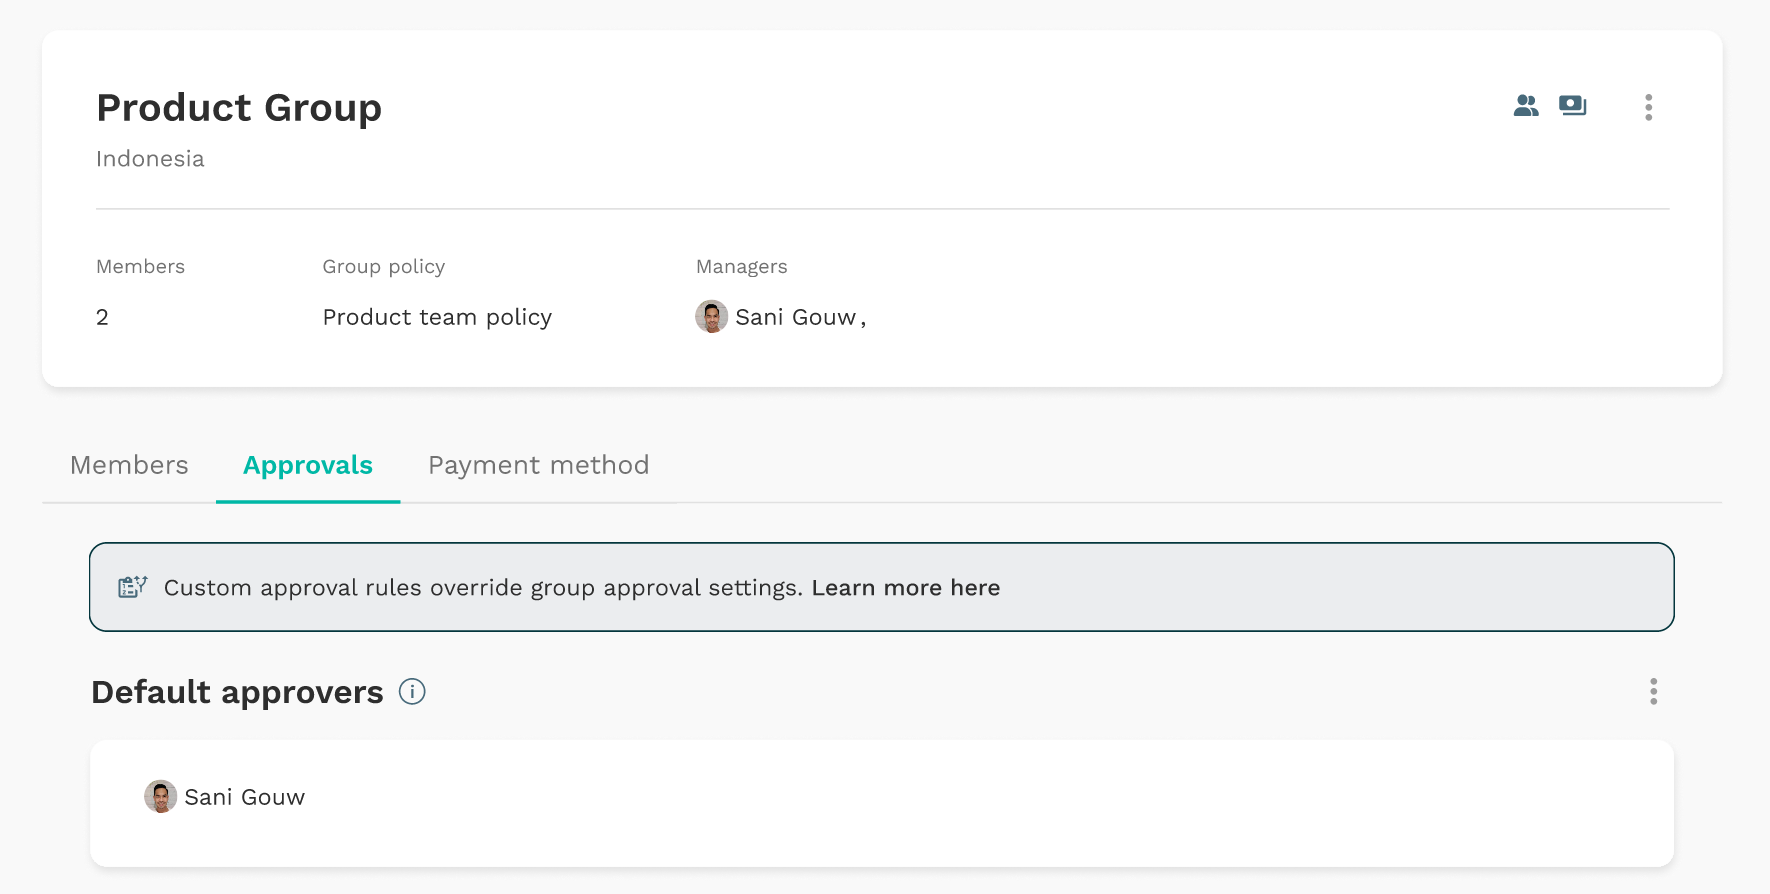Click Sani Gouw's avatar in approvers list
The image size is (1770, 894).
(161, 797)
